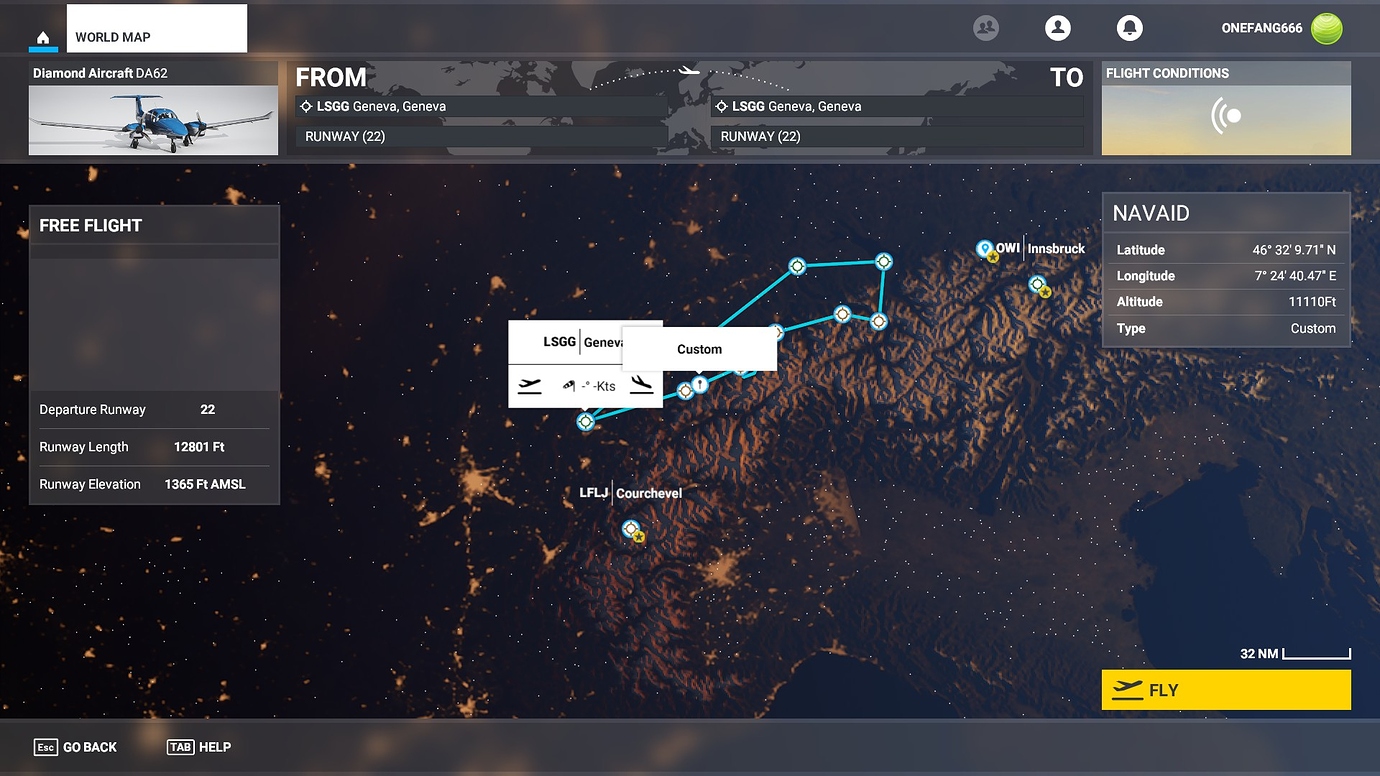Click the OWI Innsbruck waypoint marker
Screen dimensions: 1380x776
pos(984,248)
